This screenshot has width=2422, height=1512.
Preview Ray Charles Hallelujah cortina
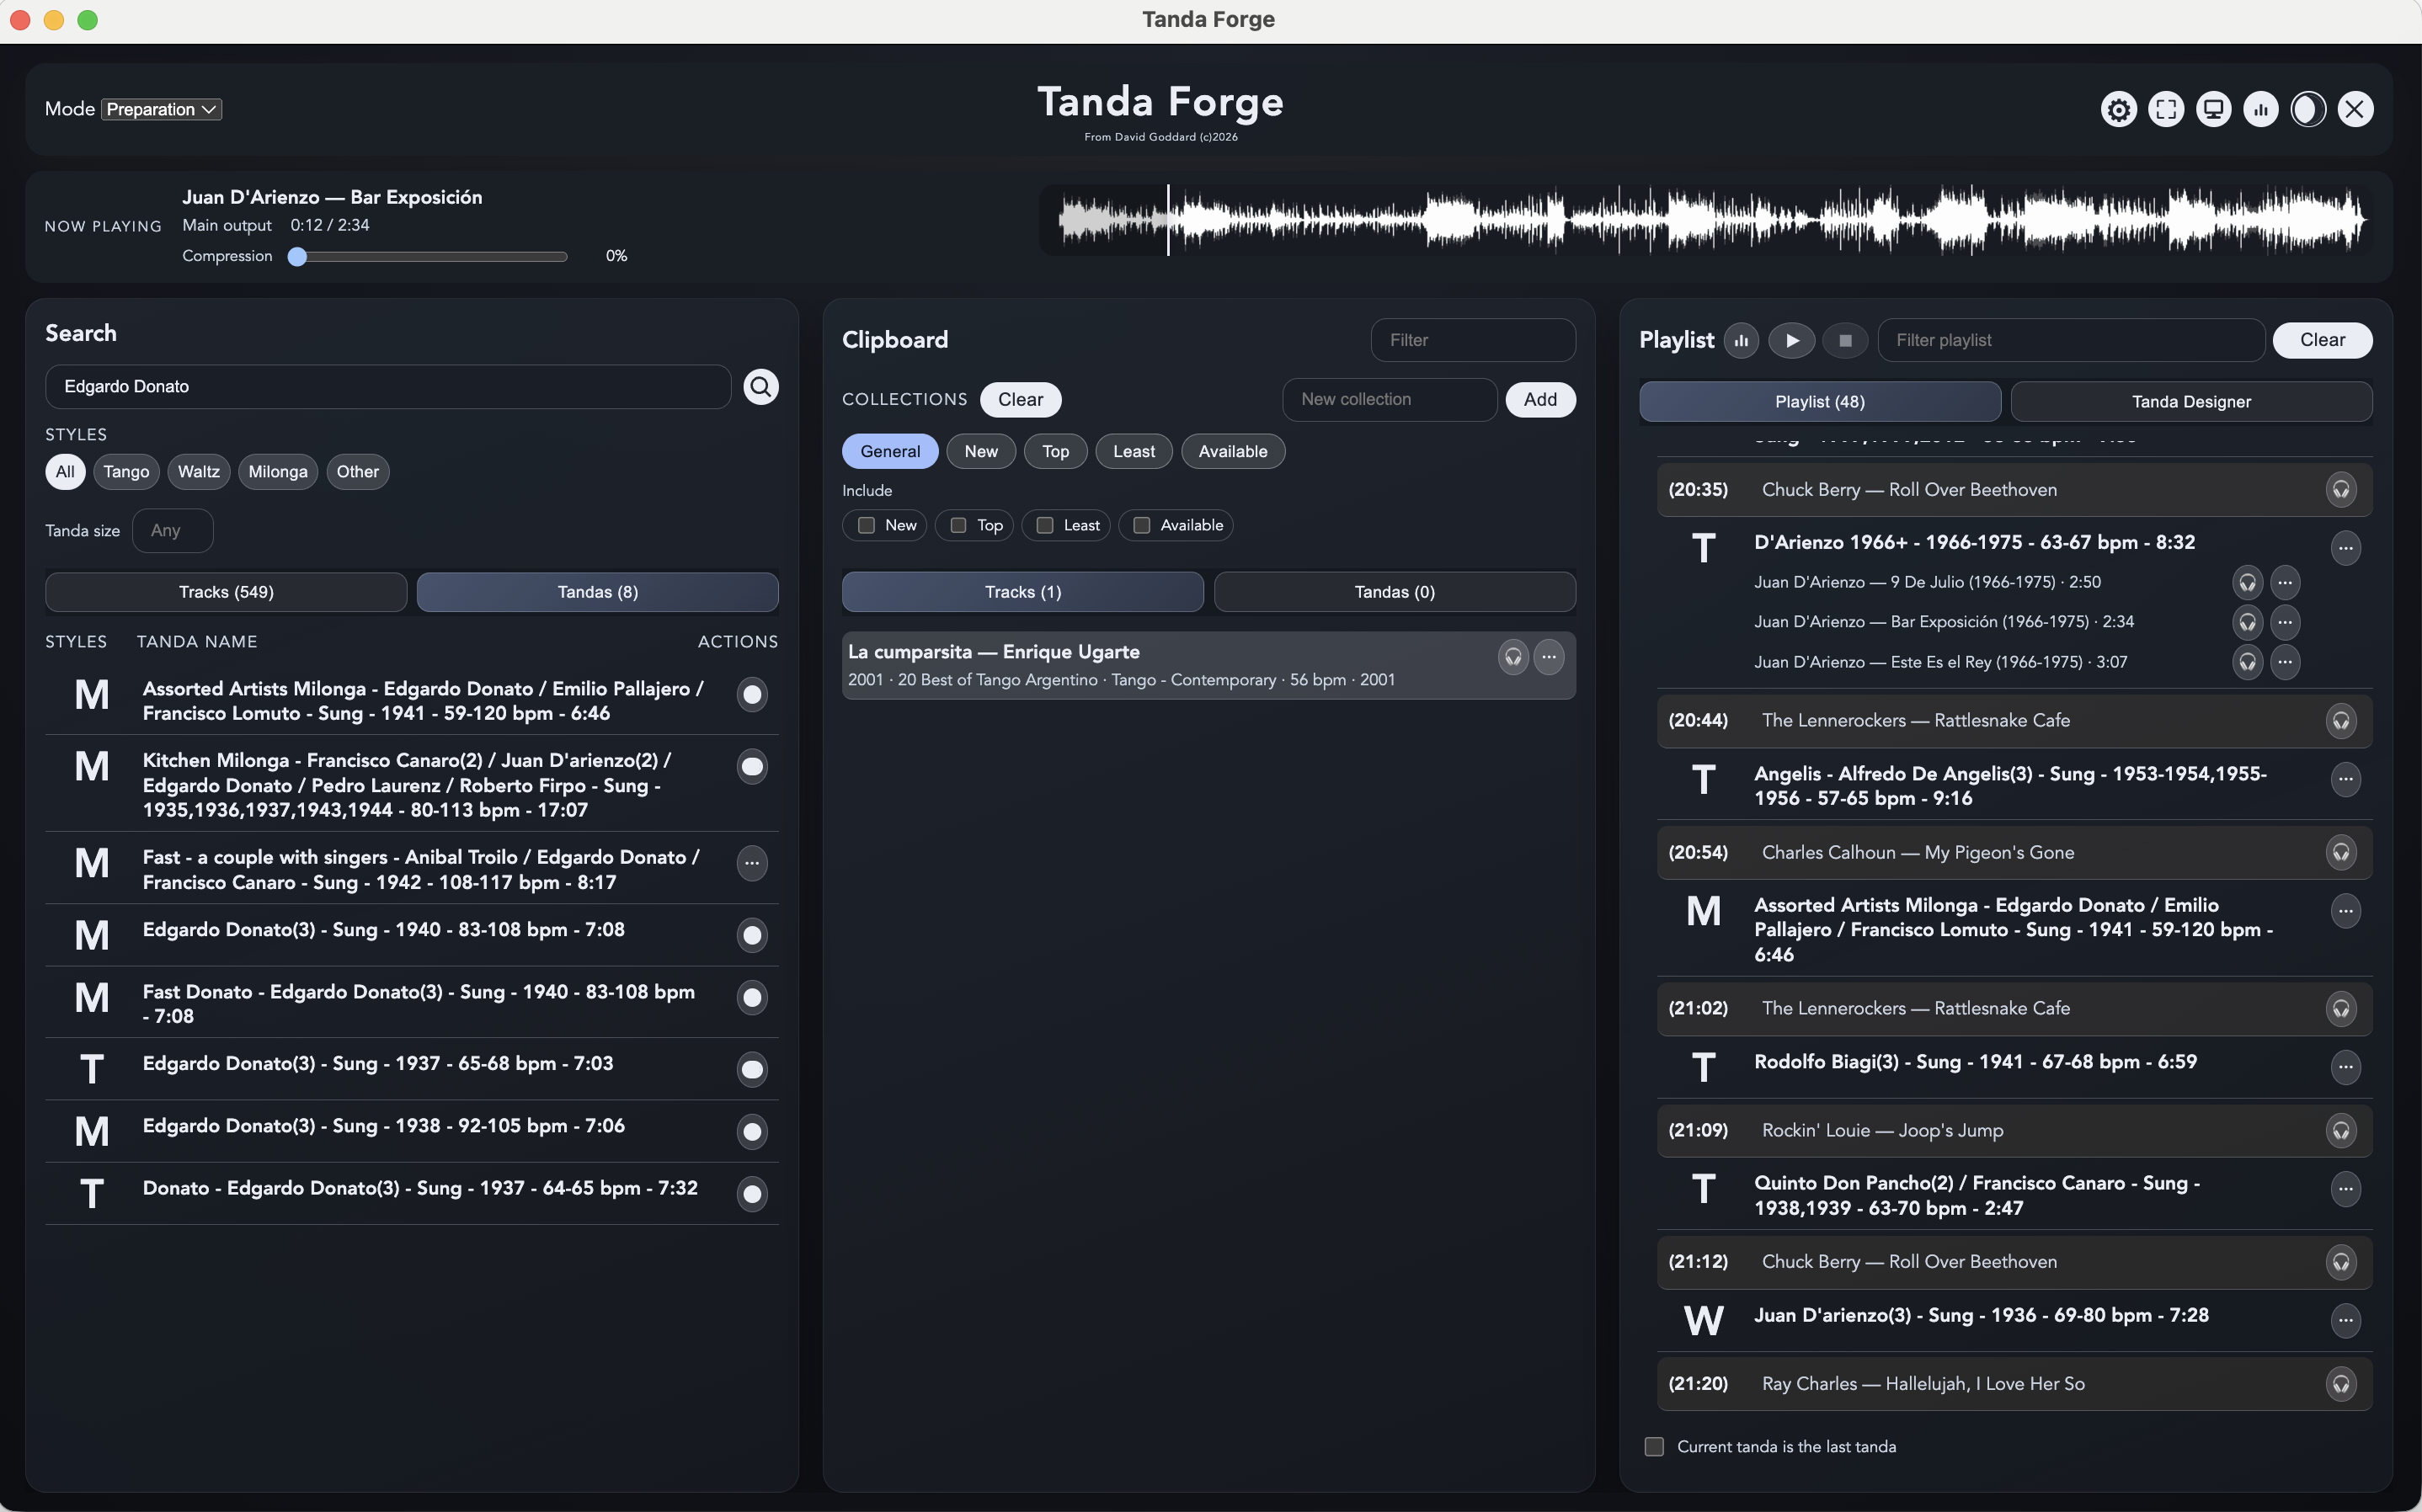[x=2341, y=1384]
